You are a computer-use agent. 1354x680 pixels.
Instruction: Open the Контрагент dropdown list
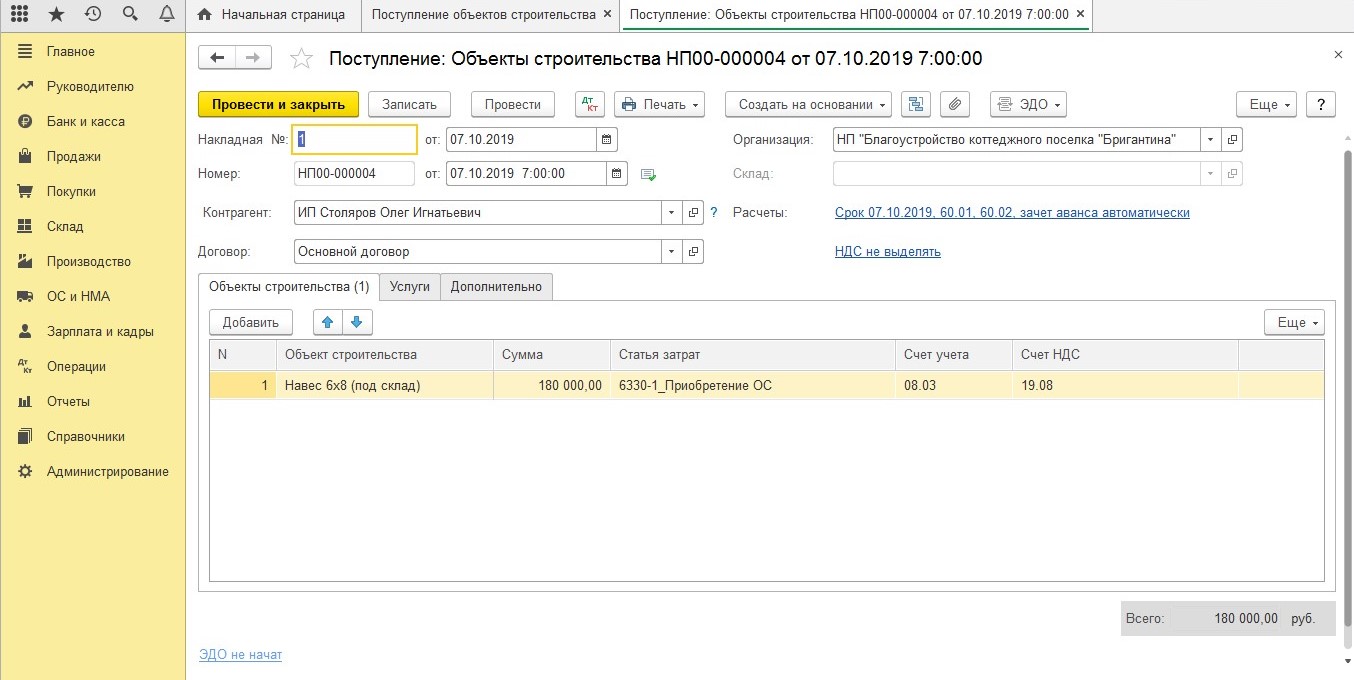[x=671, y=213]
